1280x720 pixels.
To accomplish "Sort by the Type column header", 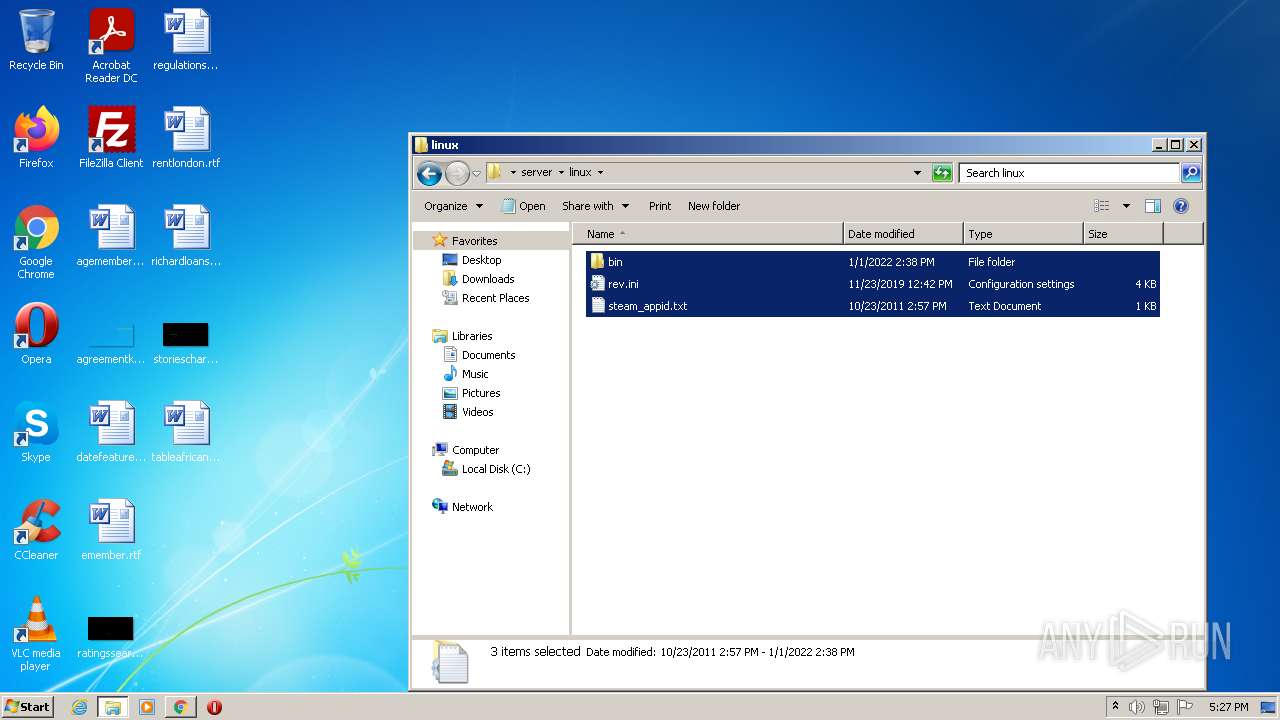I will click(1023, 234).
